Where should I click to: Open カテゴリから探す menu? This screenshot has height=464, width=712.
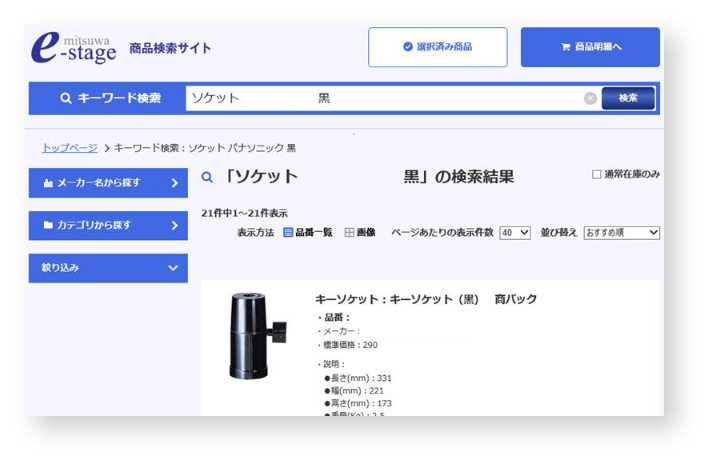[x=108, y=225]
